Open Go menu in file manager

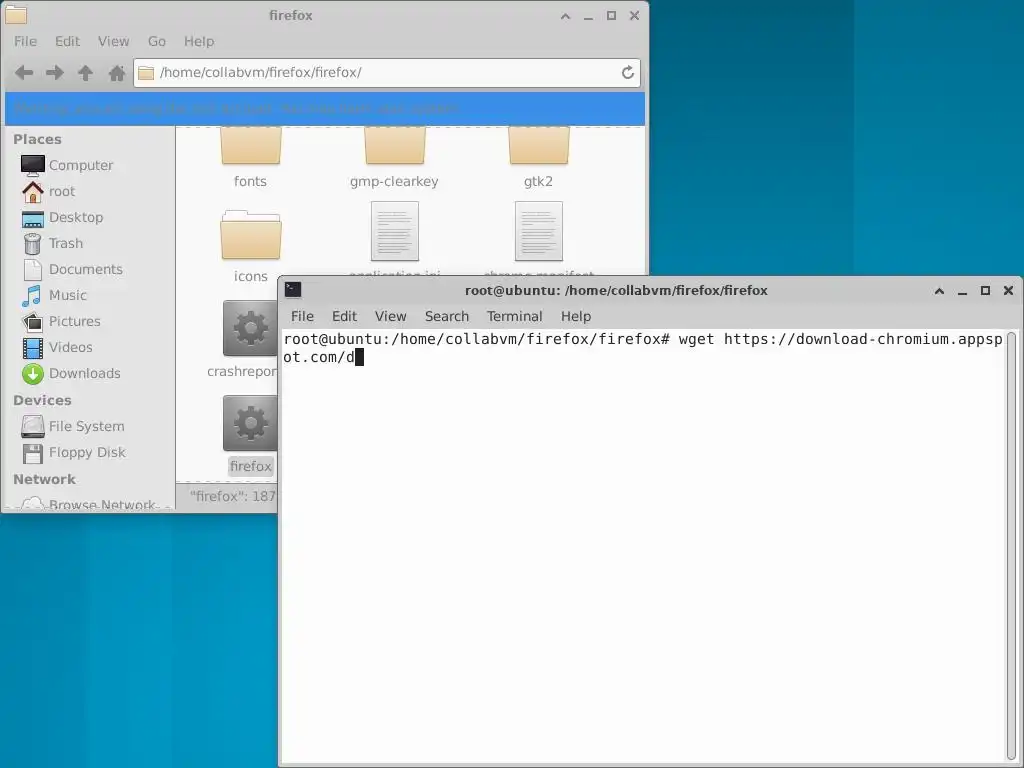click(157, 41)
